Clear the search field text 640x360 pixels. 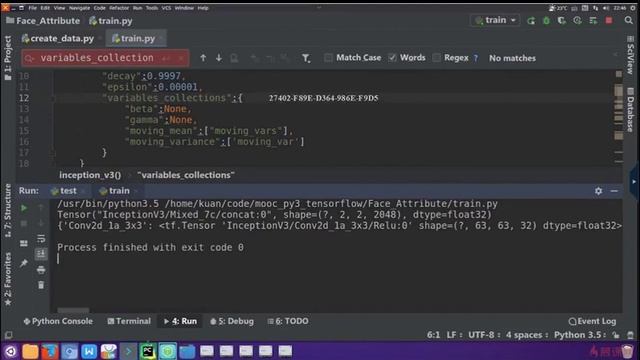click(x=181, y=58)
